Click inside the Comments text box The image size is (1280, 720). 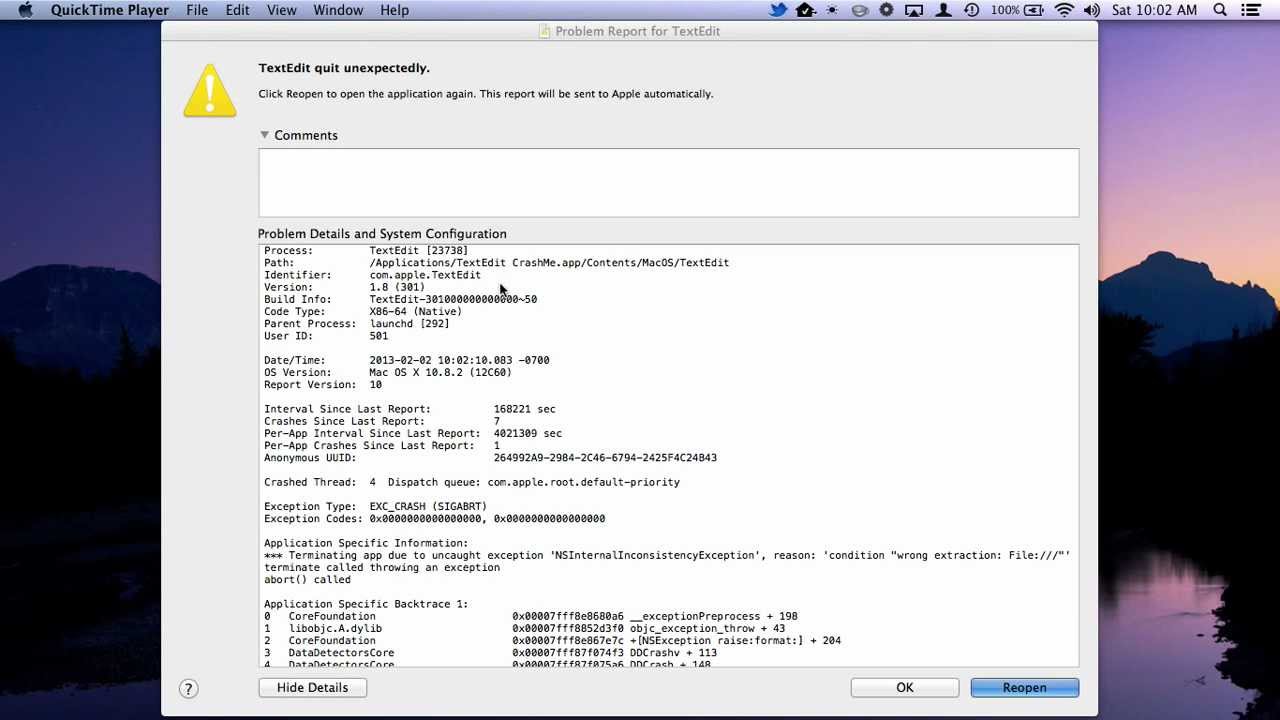pyautogui.click(x=669, y=182)
